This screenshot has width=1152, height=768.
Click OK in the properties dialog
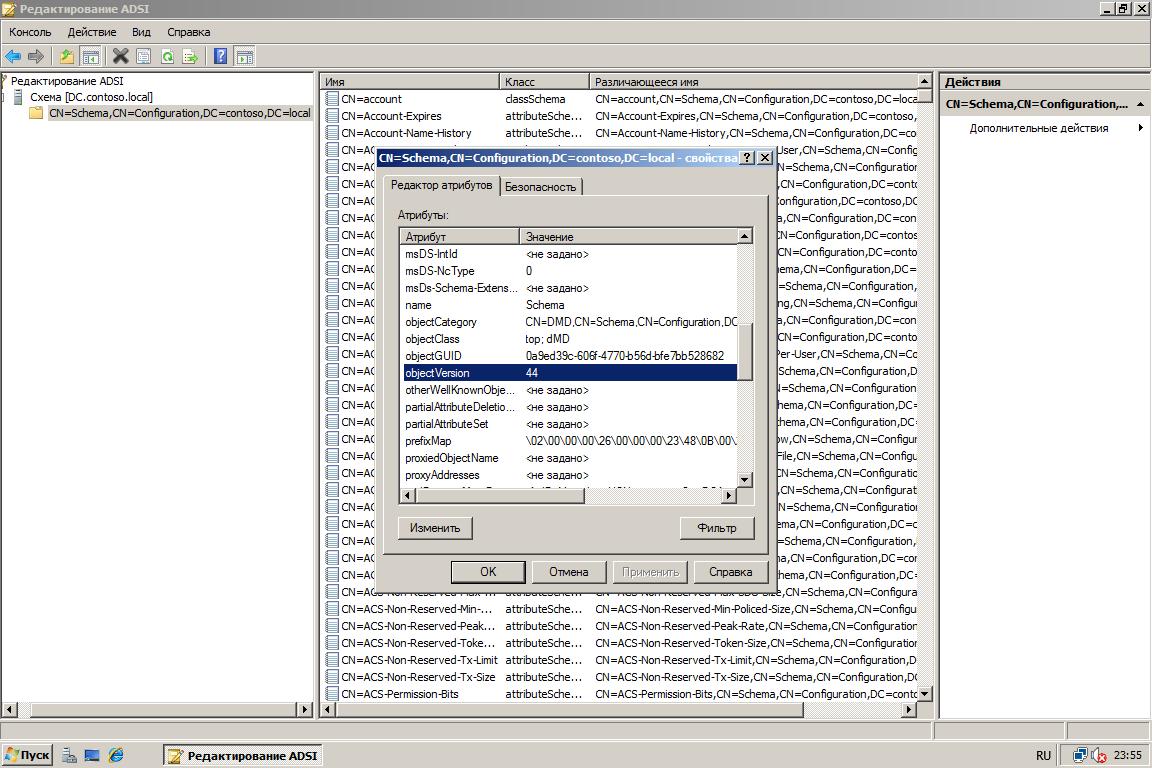coord(488,572)
